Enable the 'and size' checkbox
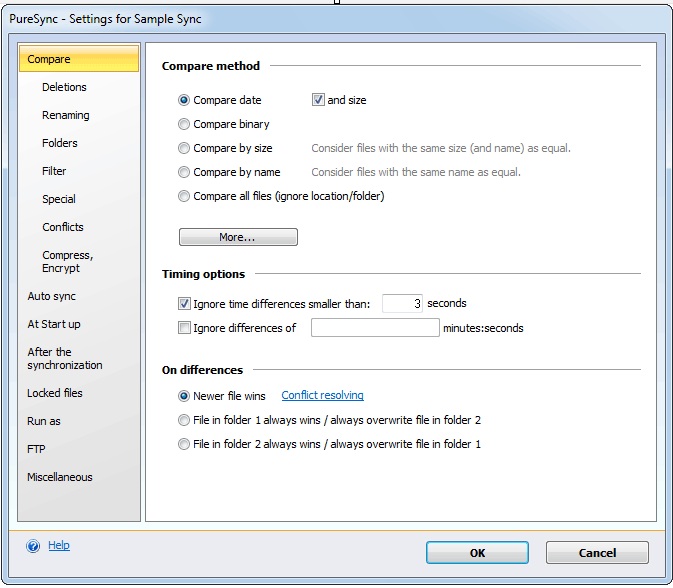 pos(319,100)
